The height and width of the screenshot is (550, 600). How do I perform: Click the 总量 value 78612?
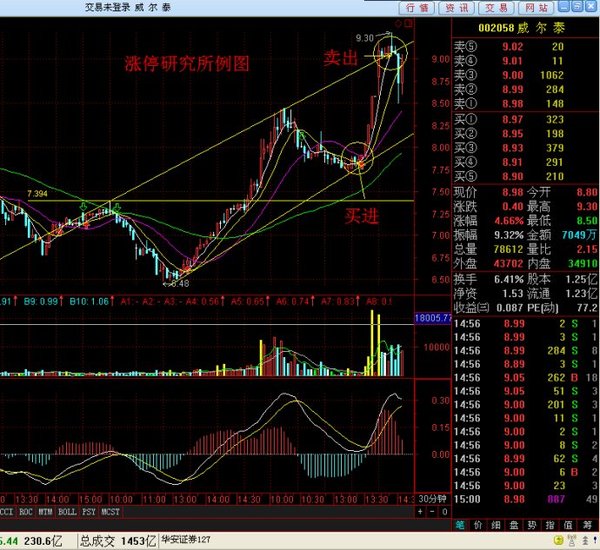(508, 249)
